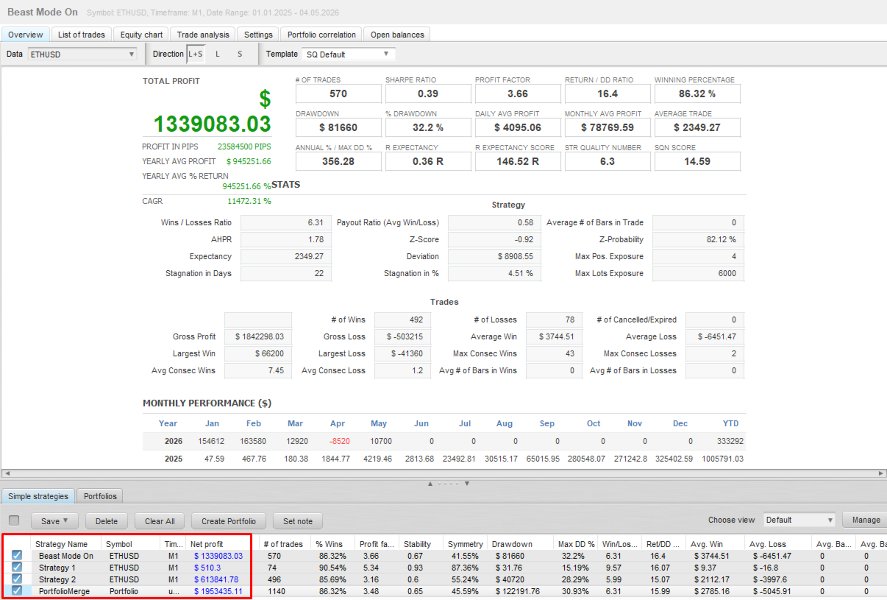Click the horizontal scrollbar right arrow

coord(881,473)
